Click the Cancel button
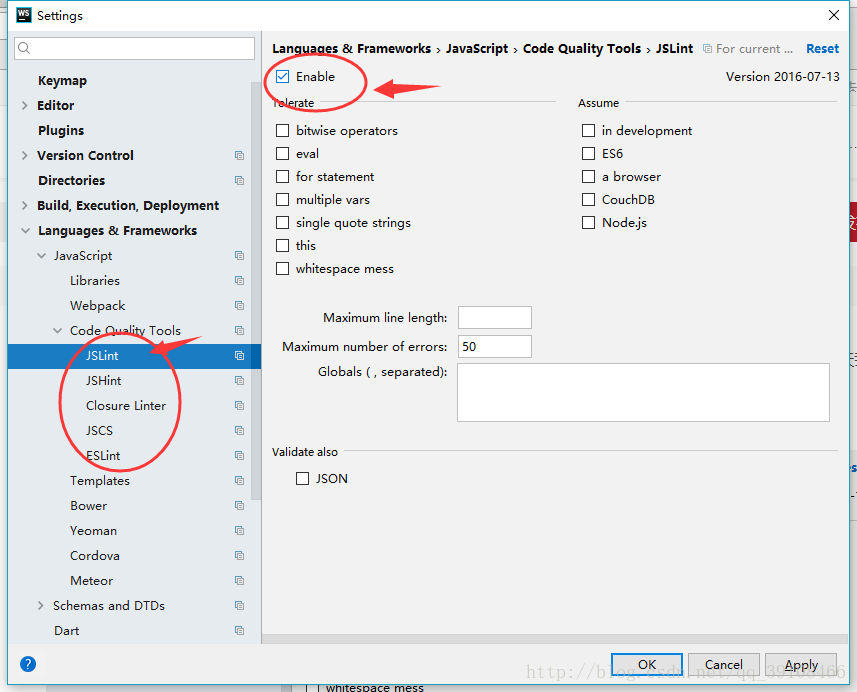 pos(724,664)
